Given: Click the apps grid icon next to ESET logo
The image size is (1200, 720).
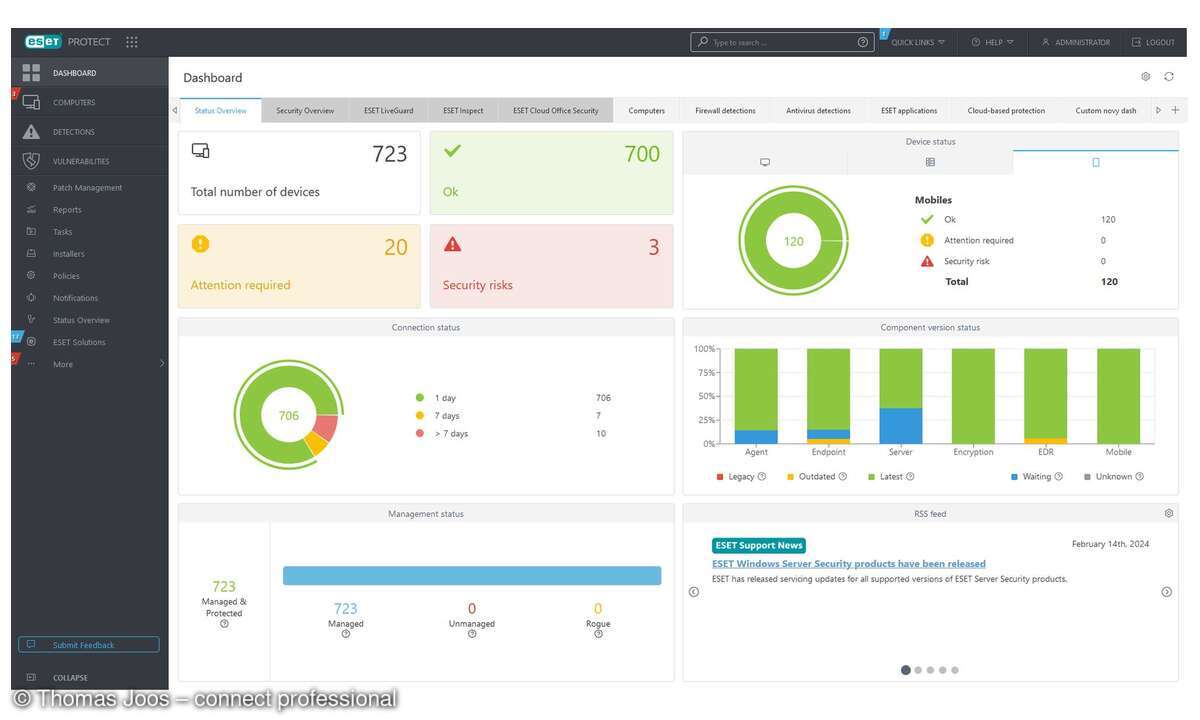Looking at the screenshot, I should (131, 41).
